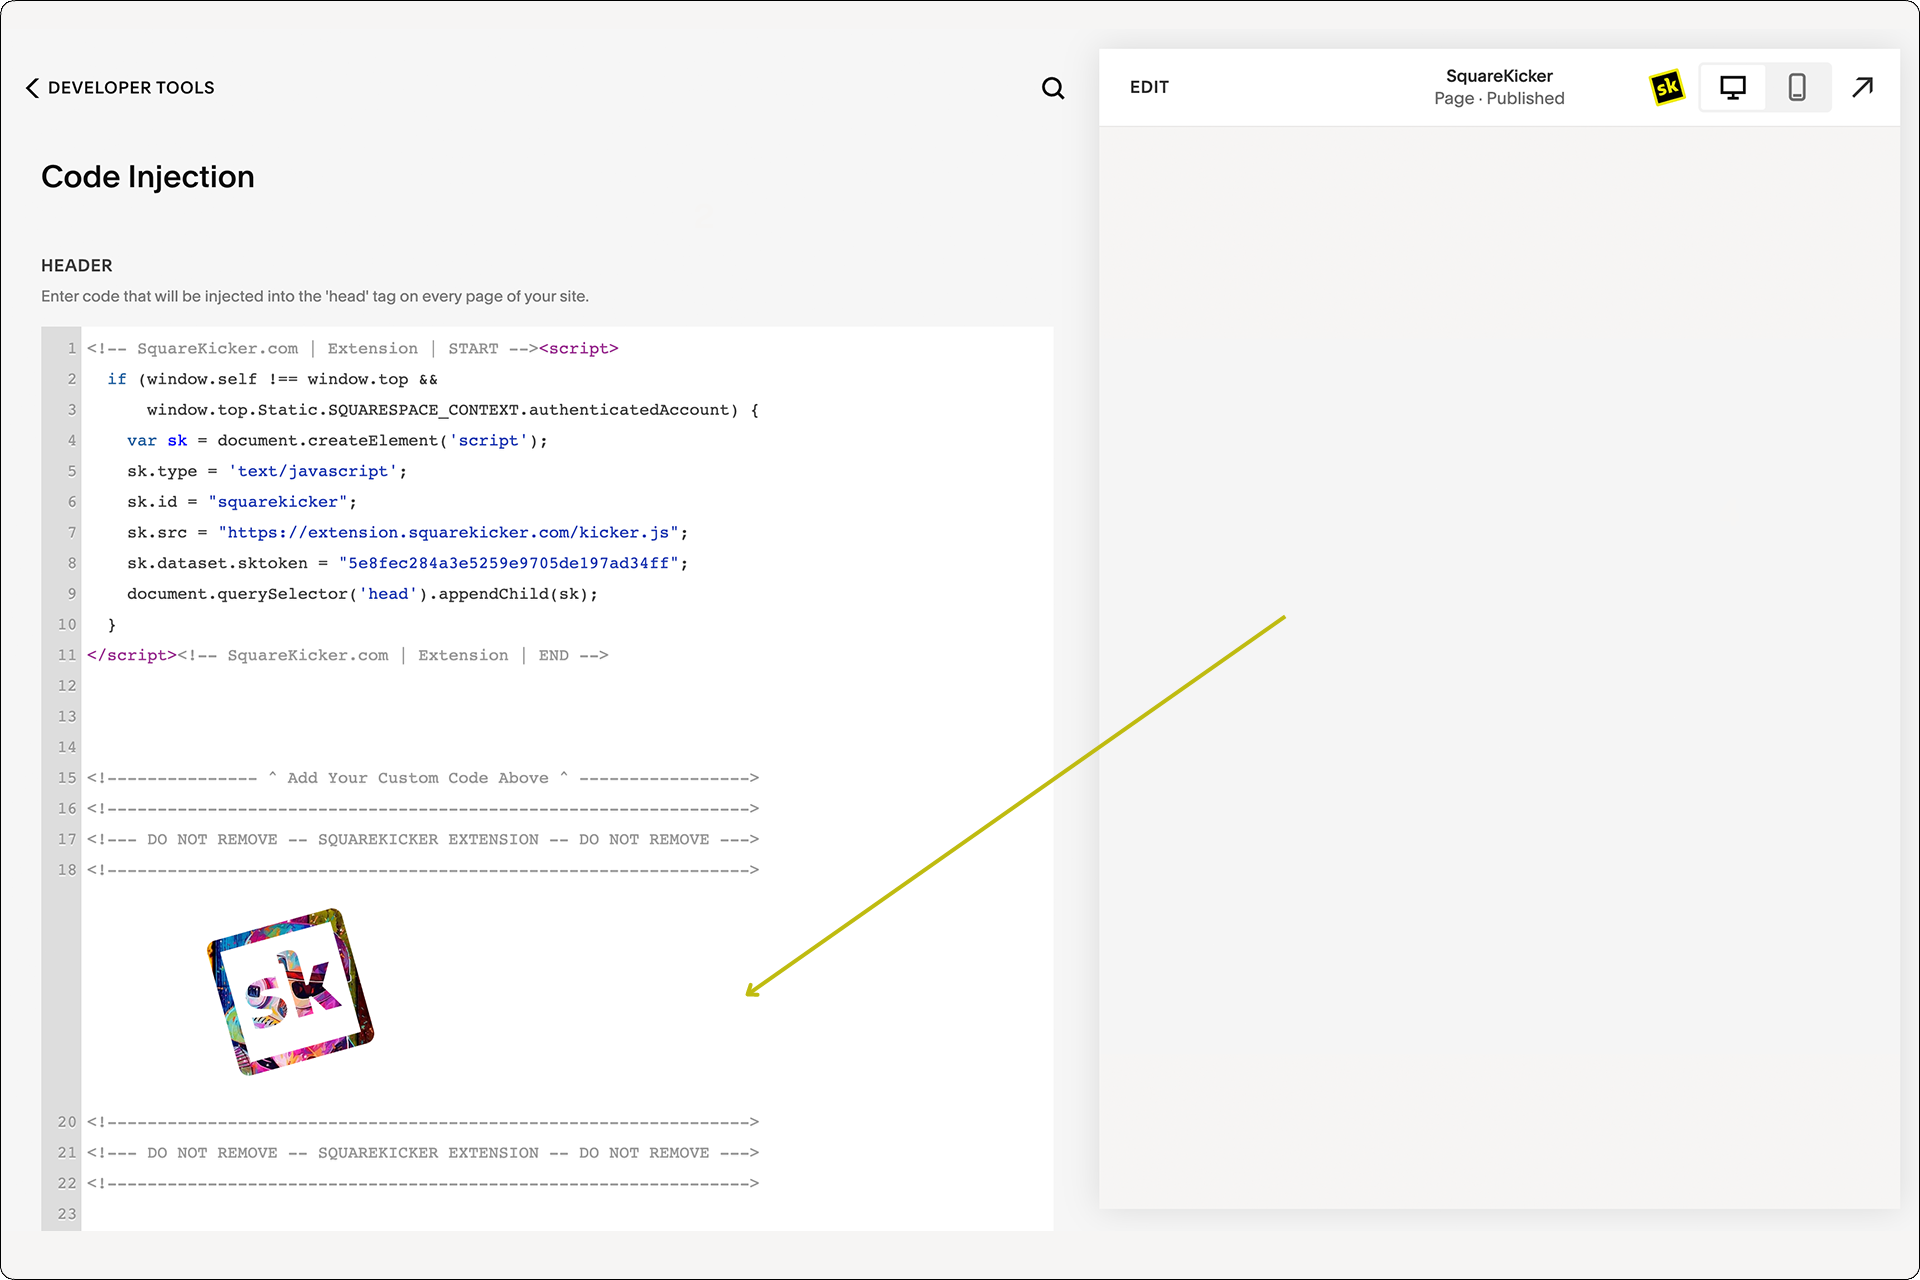Viewport: 1920px width, 1280px height.
Task: Click the var sk createElement line
Action: (337, 441)
